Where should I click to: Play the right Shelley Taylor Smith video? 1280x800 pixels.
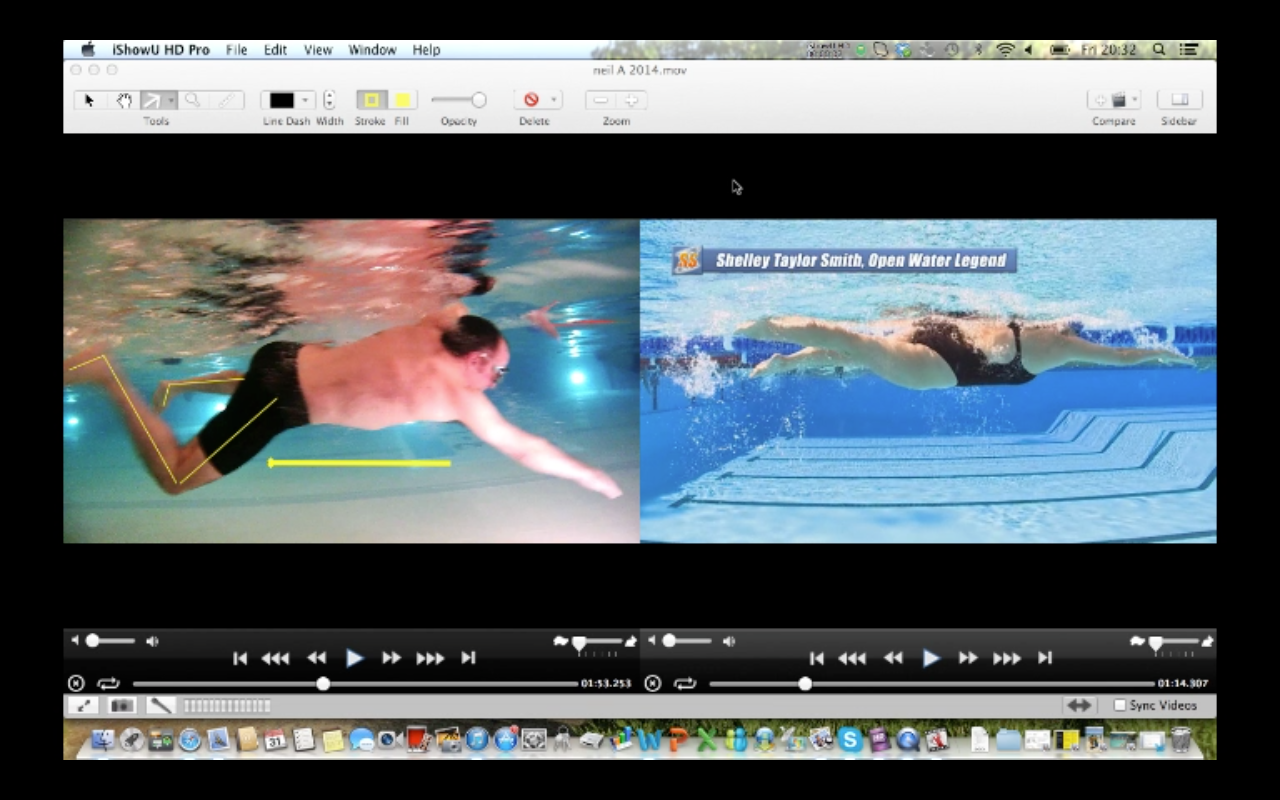click(931, 658)
